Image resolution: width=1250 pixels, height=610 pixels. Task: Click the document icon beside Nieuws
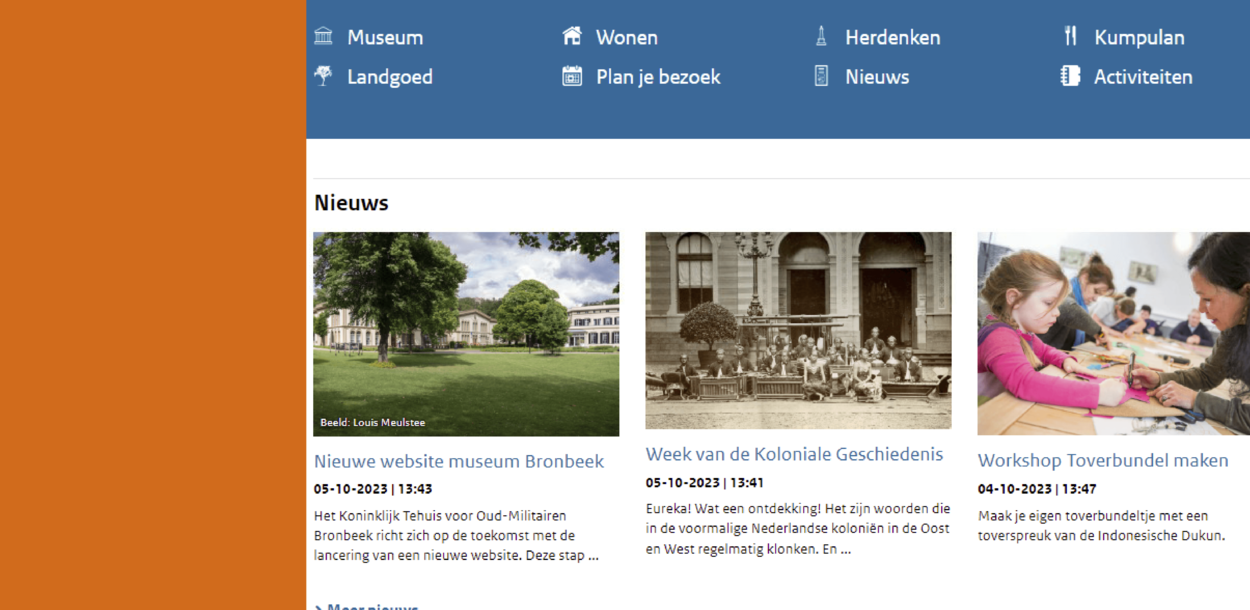[821, 76]
